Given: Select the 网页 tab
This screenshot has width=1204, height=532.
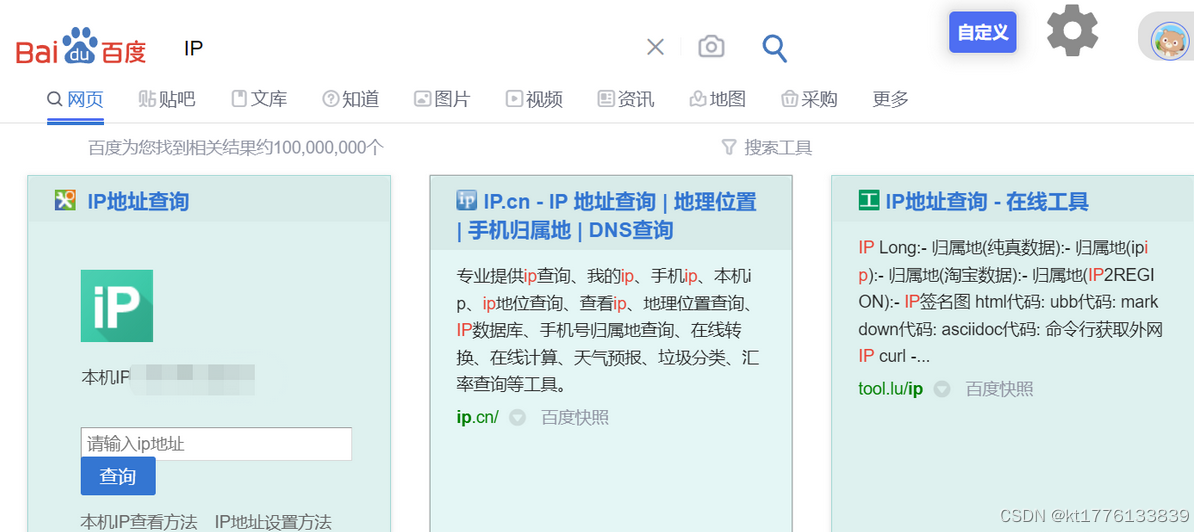Looking at the screenshot, I should point(76,99).
